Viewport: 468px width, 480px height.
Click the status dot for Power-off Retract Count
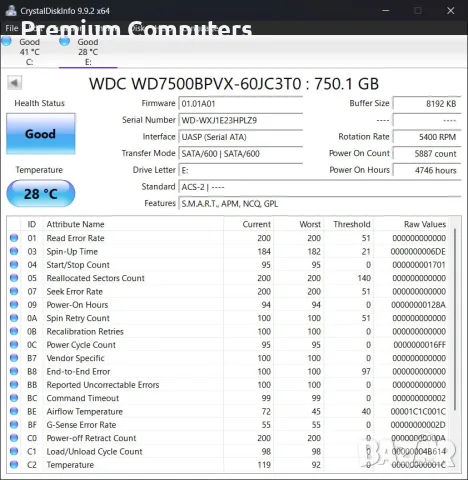14,438
